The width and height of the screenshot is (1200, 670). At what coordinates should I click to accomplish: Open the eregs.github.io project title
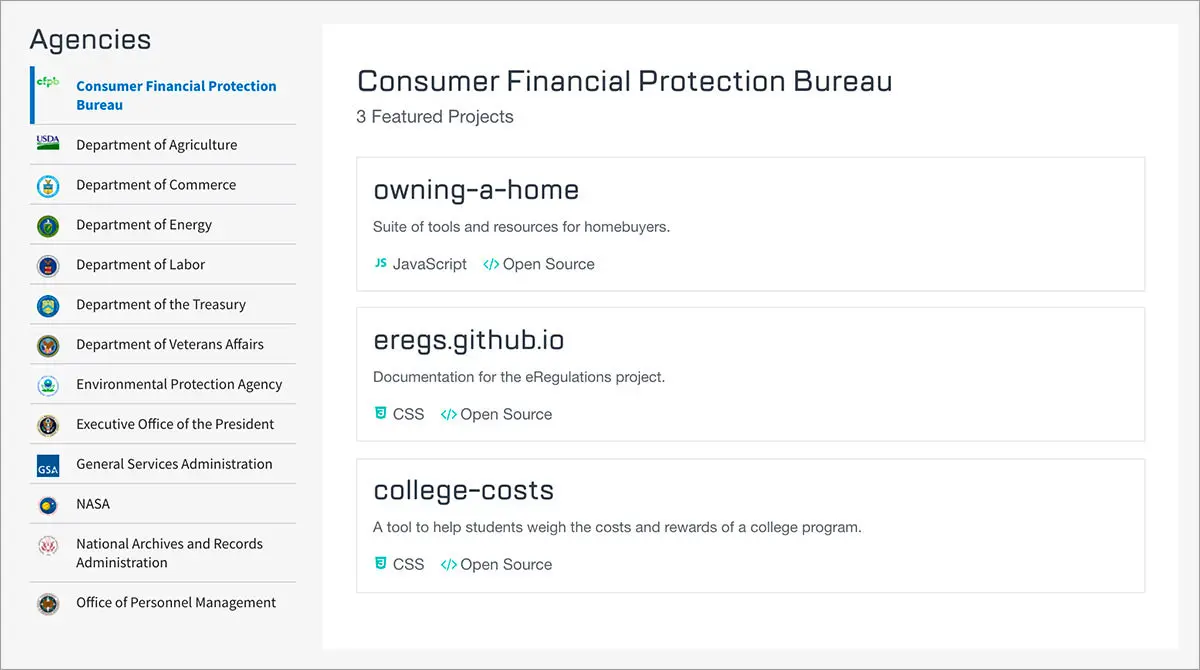click(468, 340)
